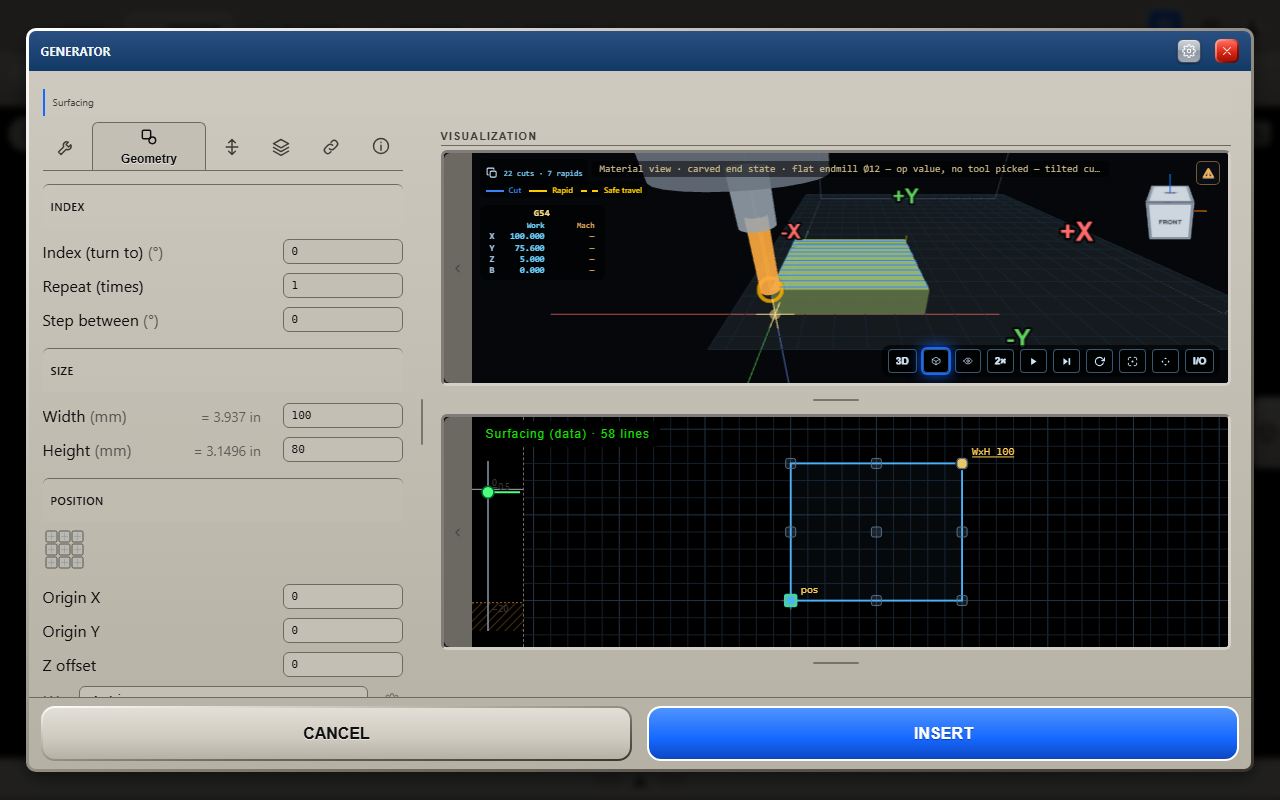Click the CANCEL button
This screenshot has width=1280, height=800.
point(336,733)
